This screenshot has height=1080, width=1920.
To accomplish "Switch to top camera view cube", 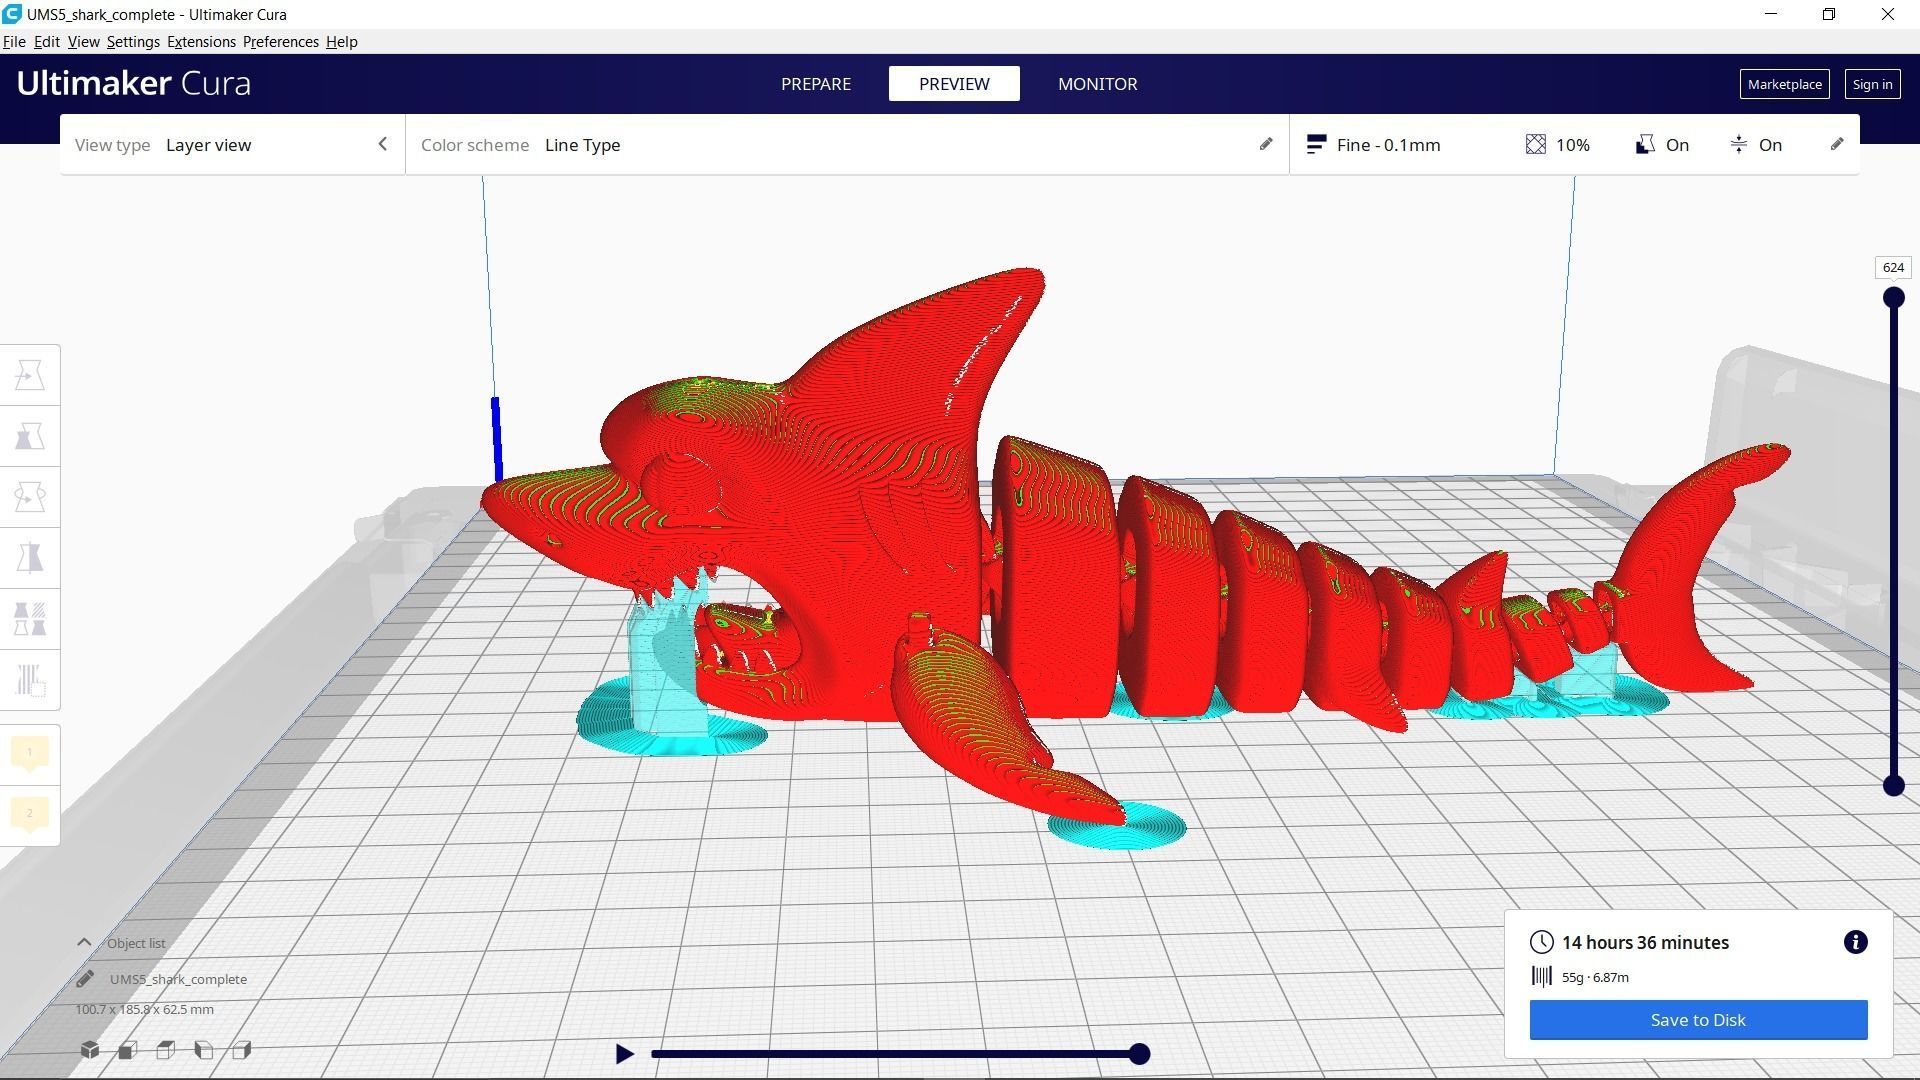I will (x=166, y=1050).
